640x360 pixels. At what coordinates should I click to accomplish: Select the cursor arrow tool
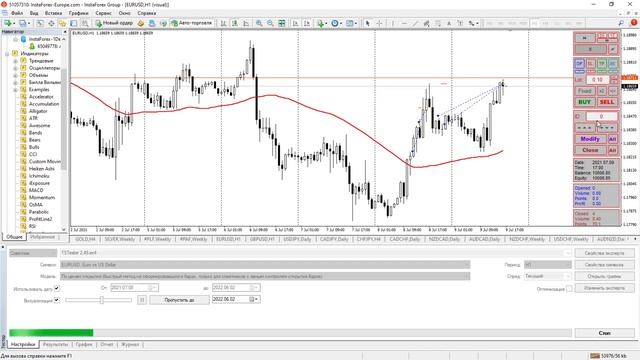point(367,23)
